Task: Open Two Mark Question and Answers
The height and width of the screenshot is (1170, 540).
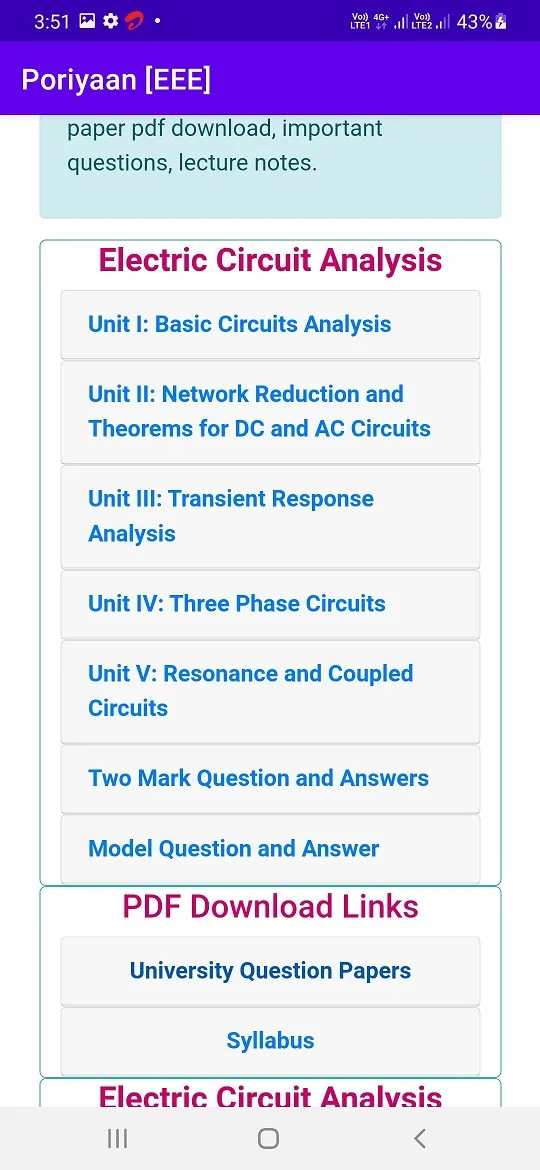Action: coord(270,778)
